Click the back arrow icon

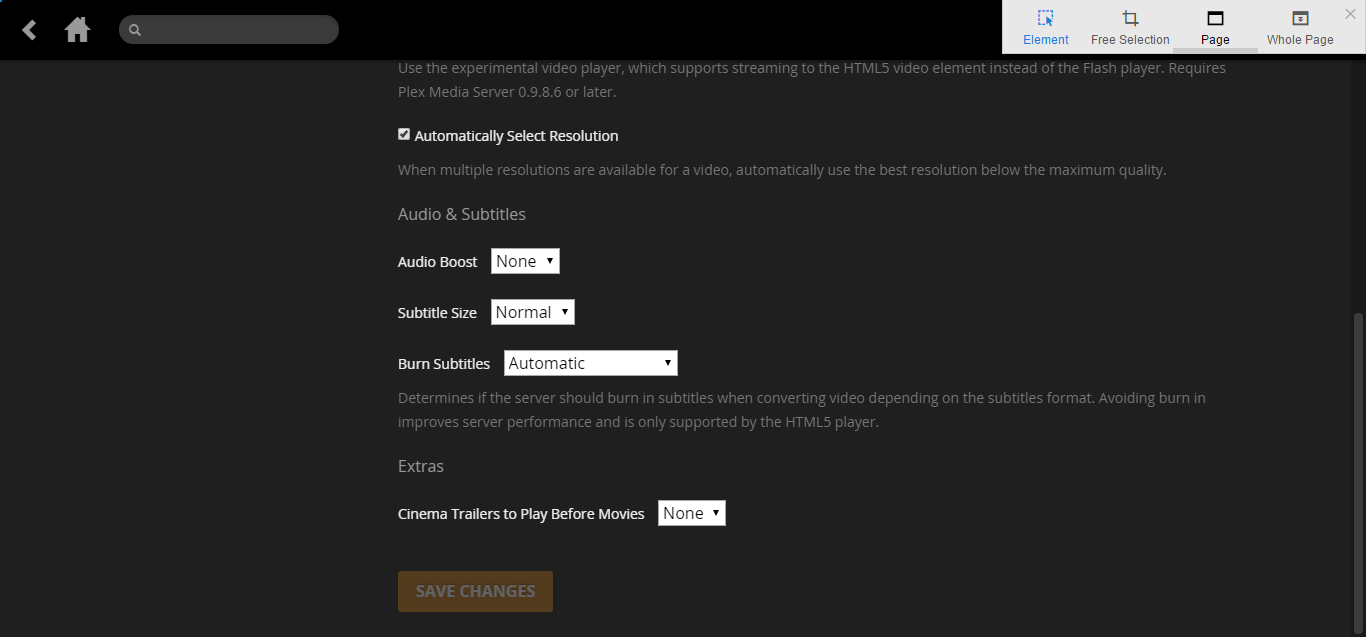click(x=29, y=30)
